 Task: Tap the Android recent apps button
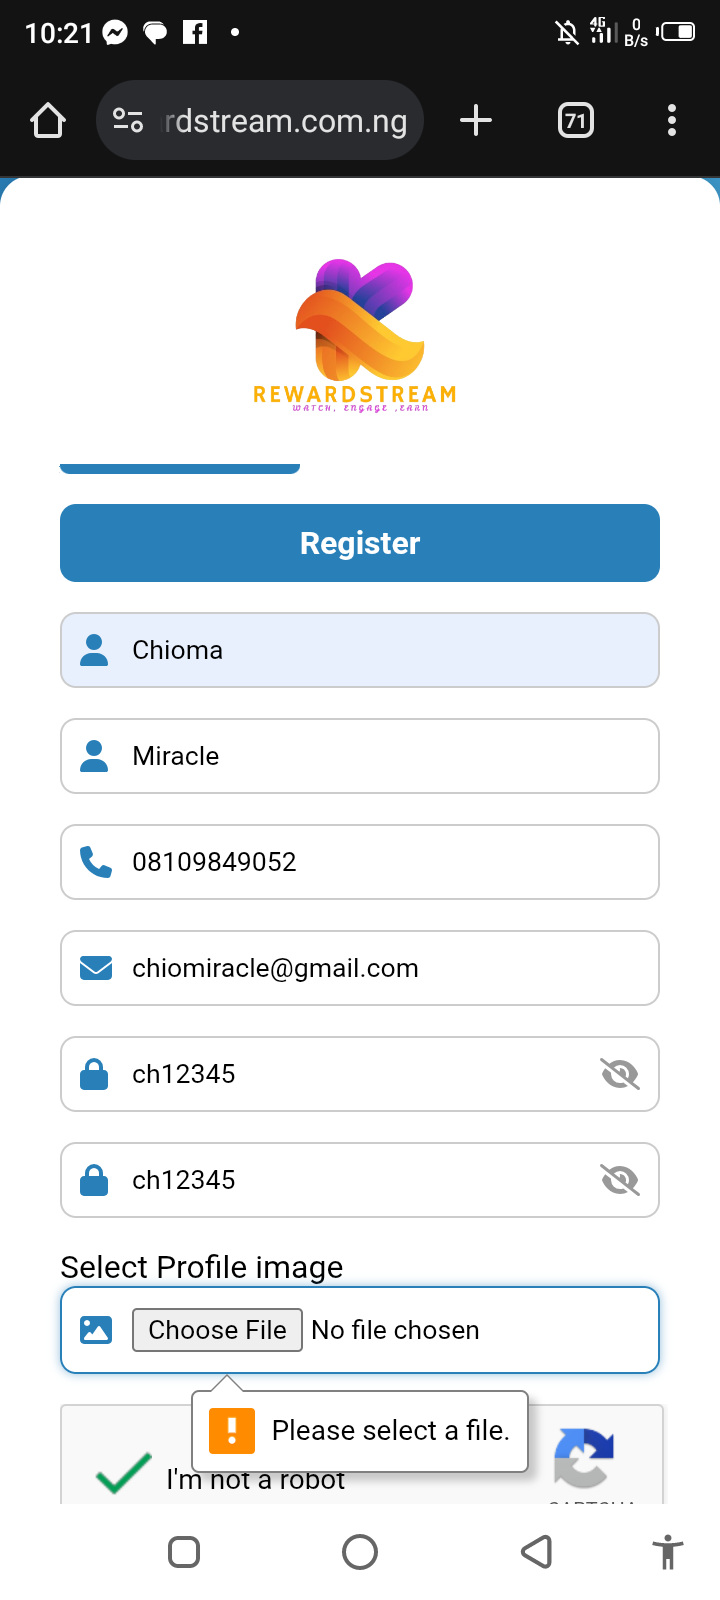(x=184, y=1552)
